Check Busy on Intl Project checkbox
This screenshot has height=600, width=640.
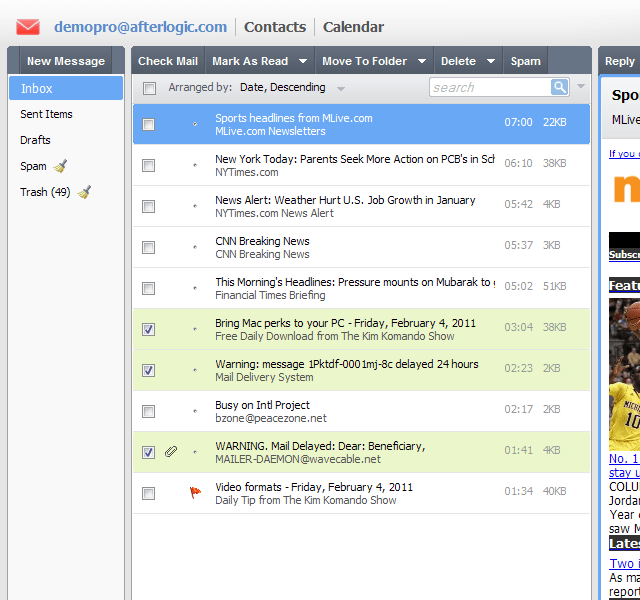click(149, 411)
